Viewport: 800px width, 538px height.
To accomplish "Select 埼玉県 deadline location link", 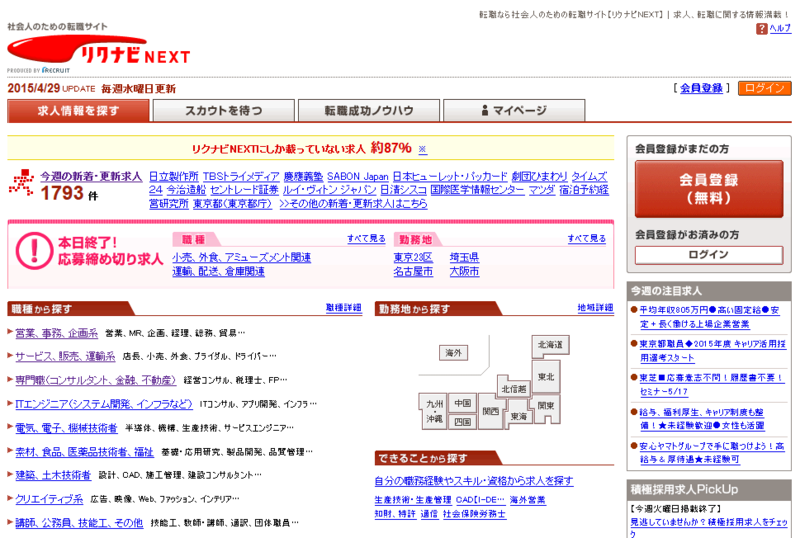I will (x=464, y=257).
